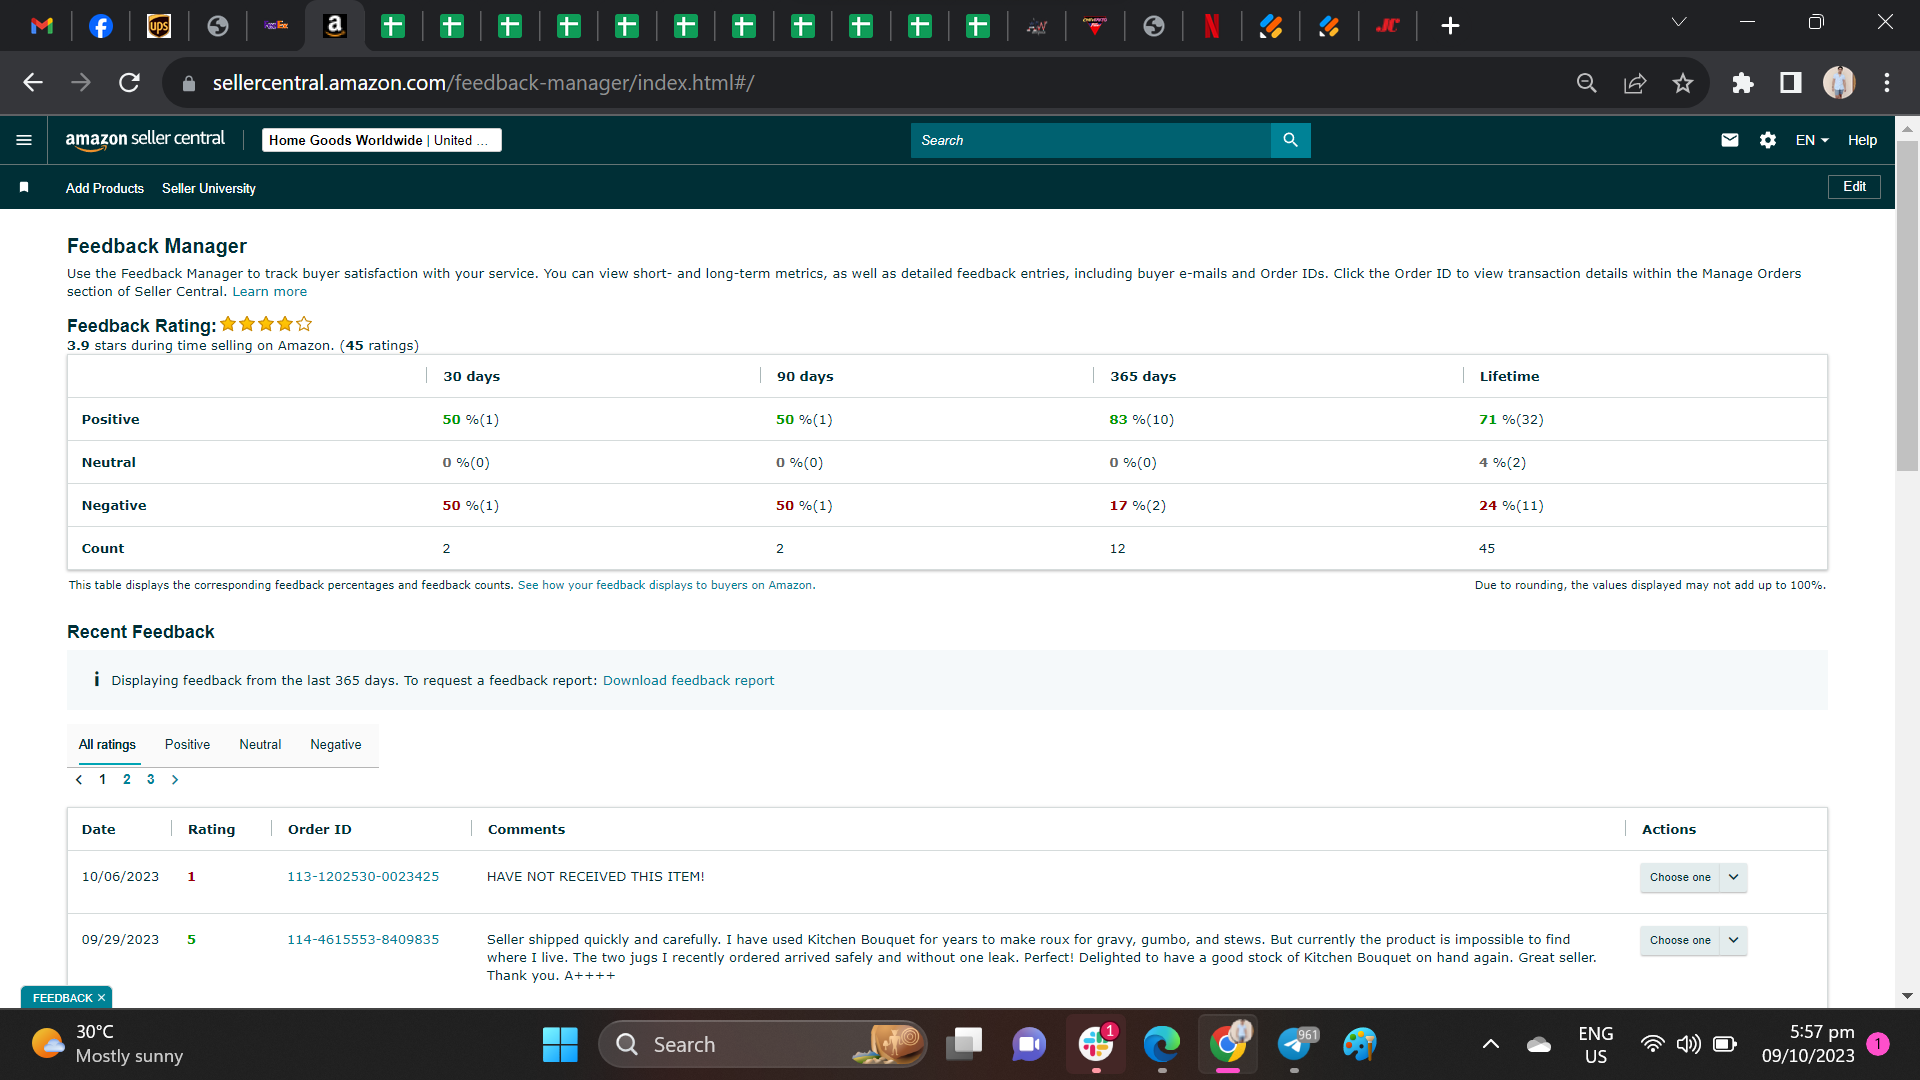Viewport: 1920px width, 1080px height.
Task: Open the Windows Start menu
Action: pyautogui.click(x=560, y=1044)
